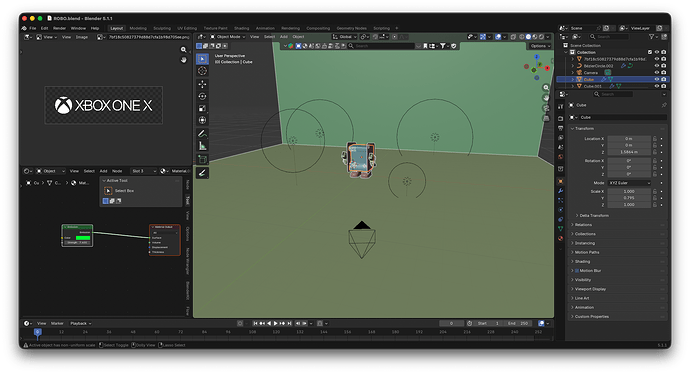
Task: Toggle lock on Location X
Action: [655, 139]
